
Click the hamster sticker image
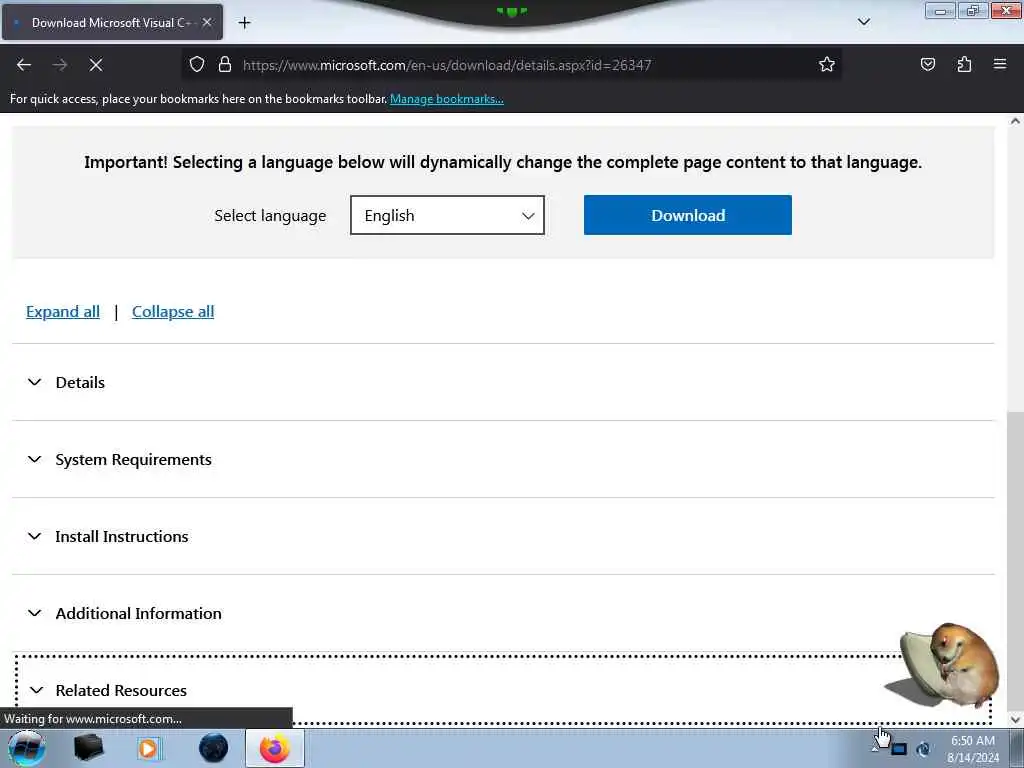pyautogui.click(x=944, y=665)
